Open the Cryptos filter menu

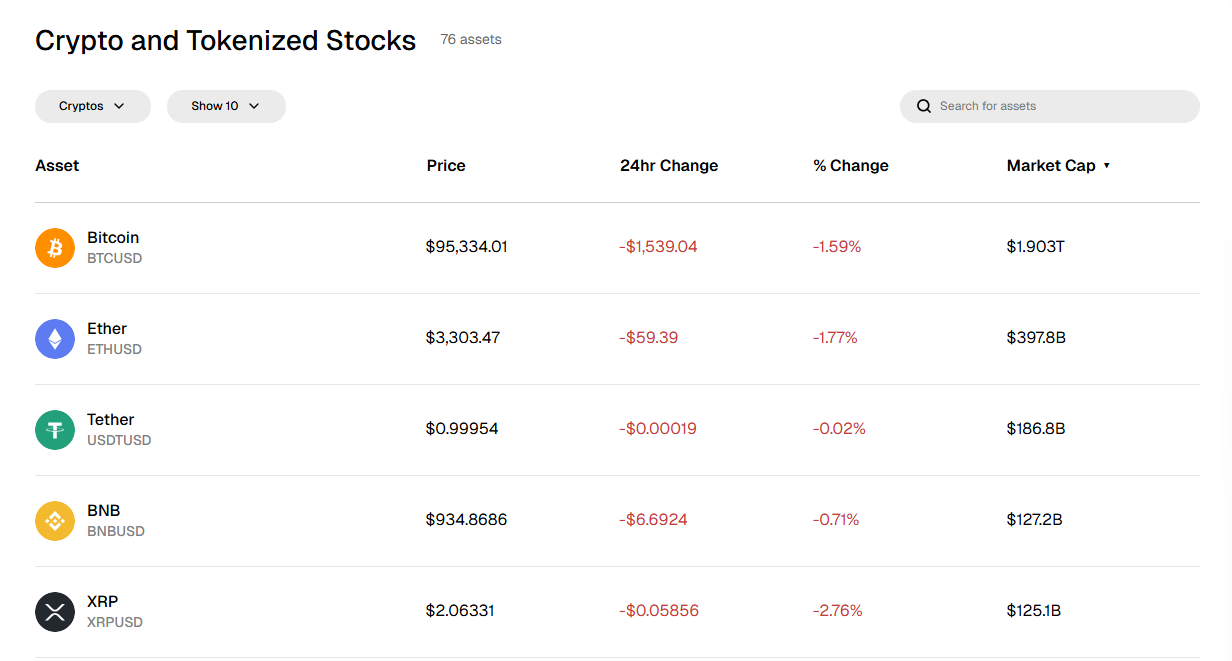point(92,106)
